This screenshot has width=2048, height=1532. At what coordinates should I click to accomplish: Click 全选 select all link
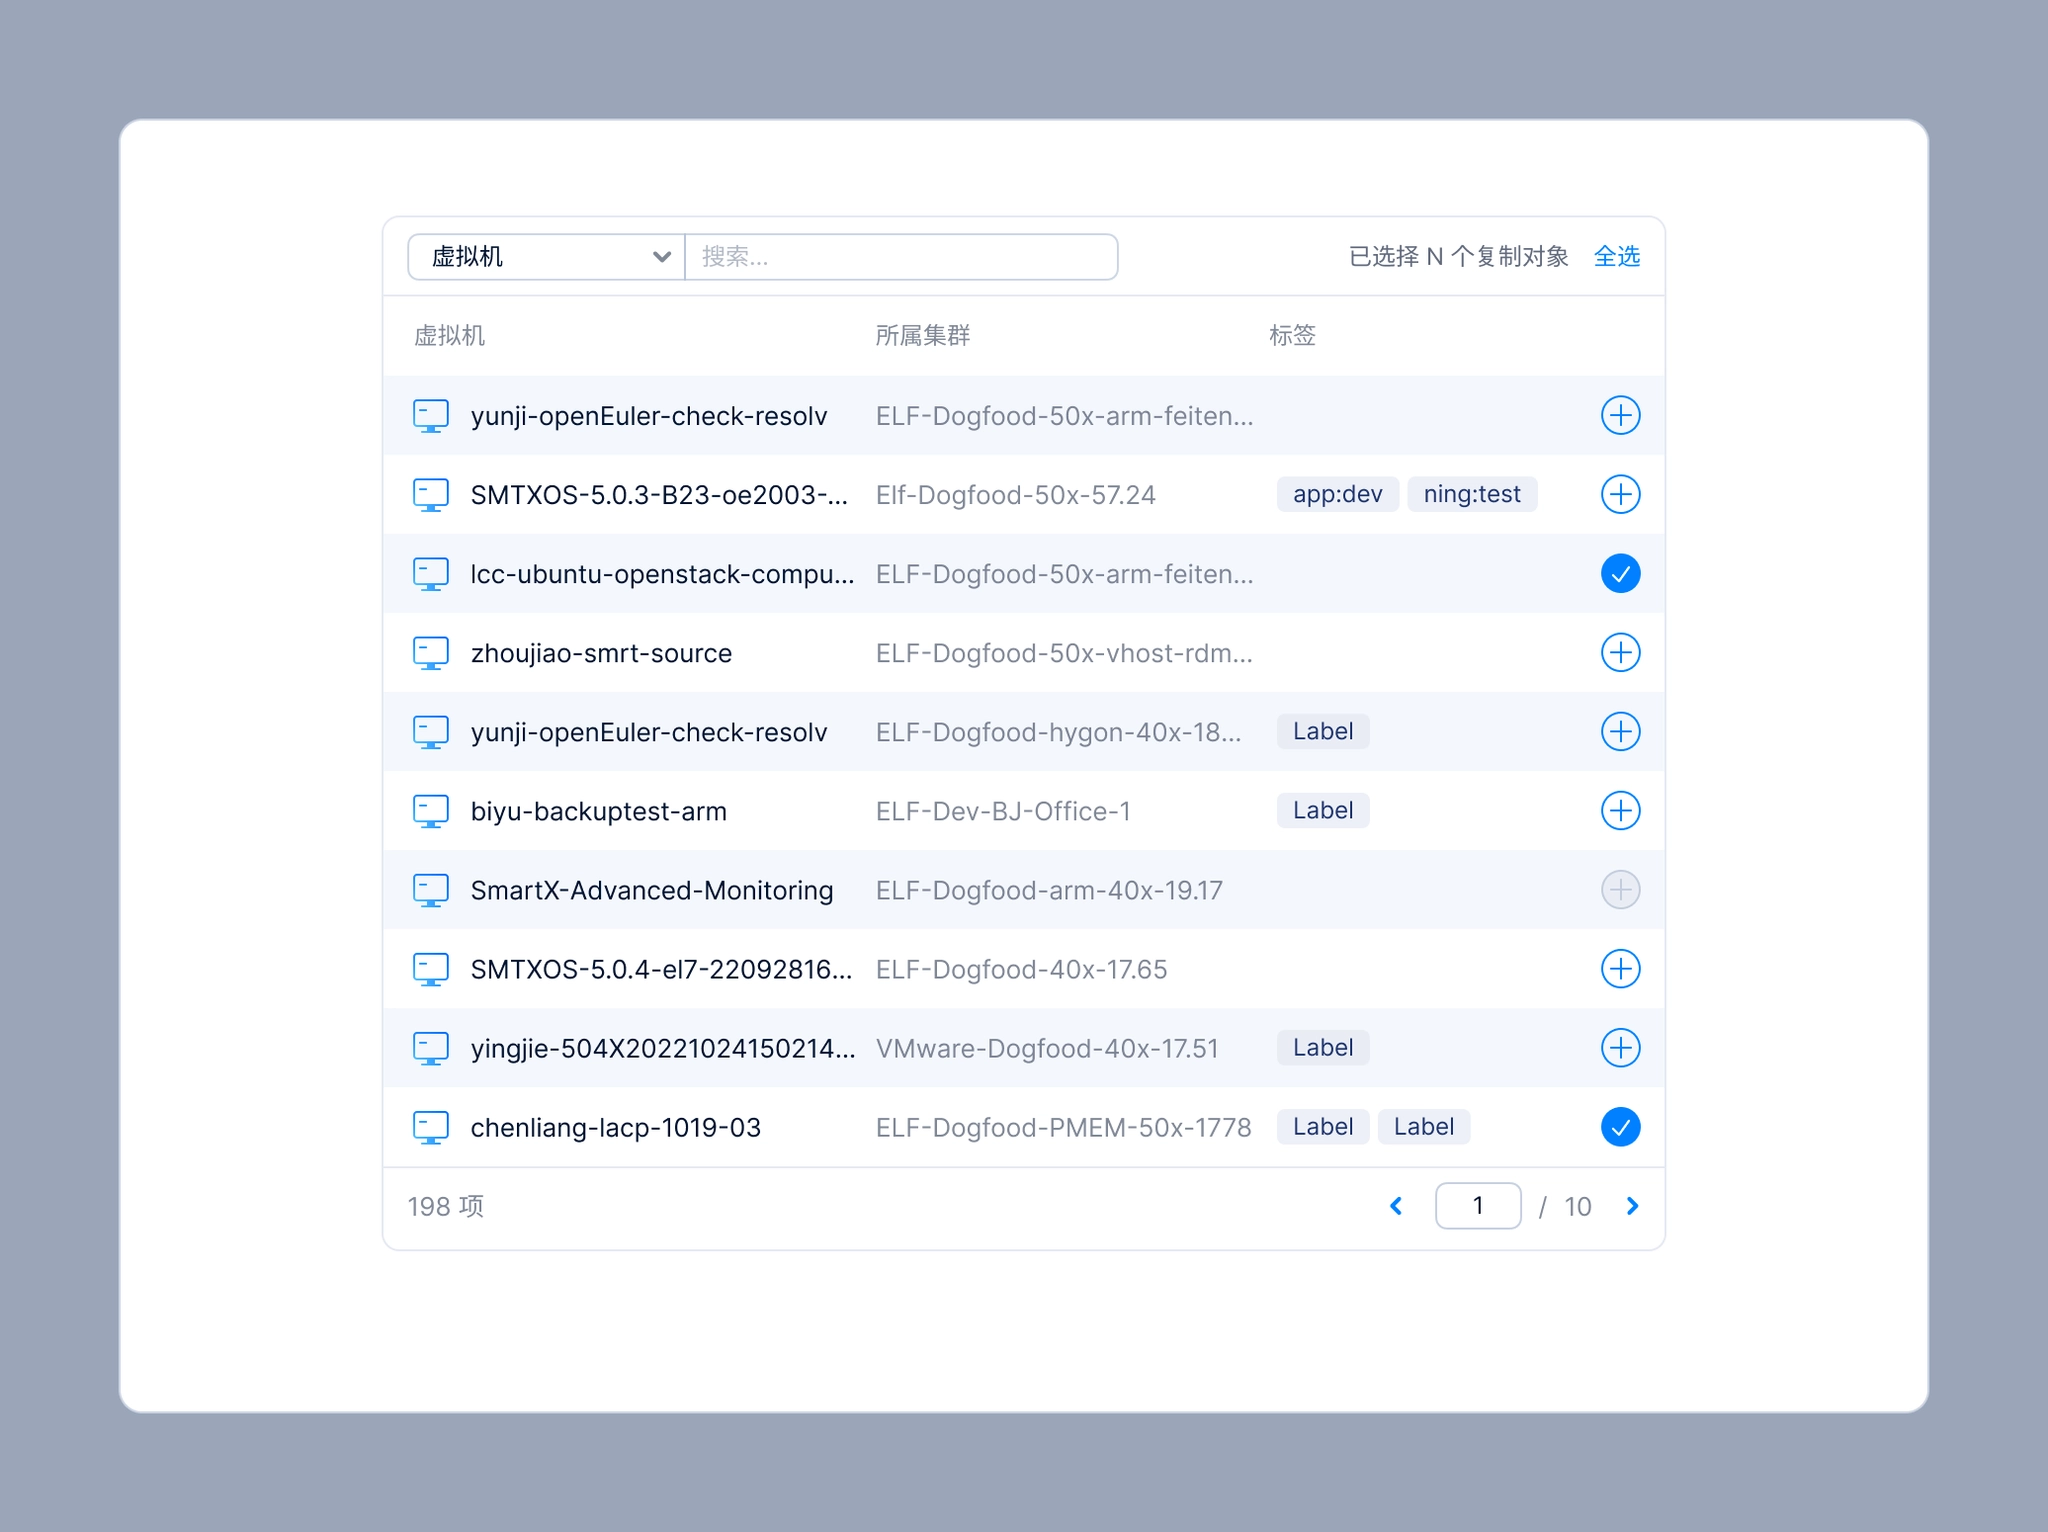[1616, 257]
